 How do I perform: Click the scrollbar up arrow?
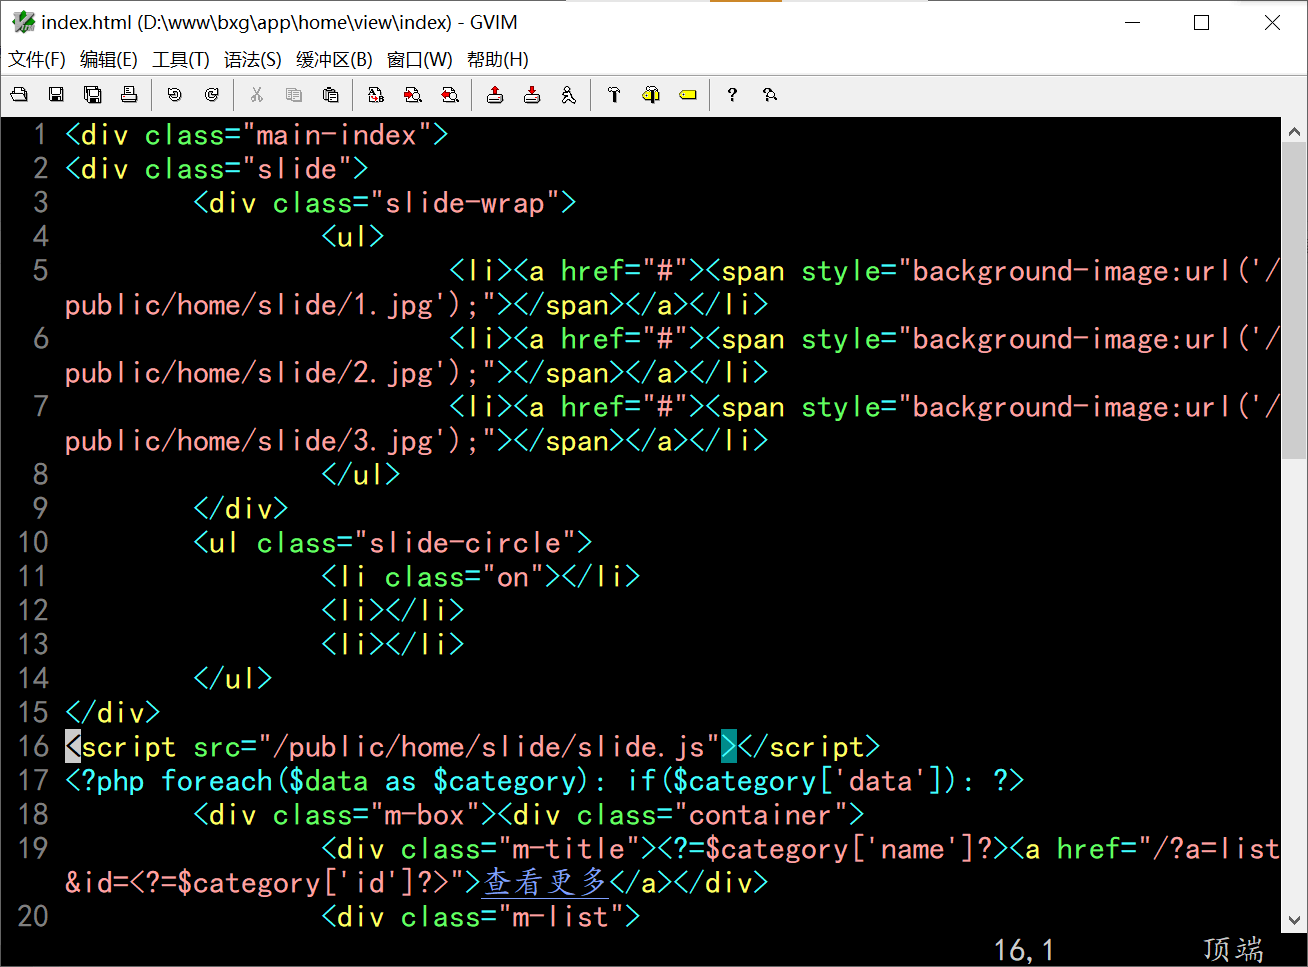click(1294, 130)
